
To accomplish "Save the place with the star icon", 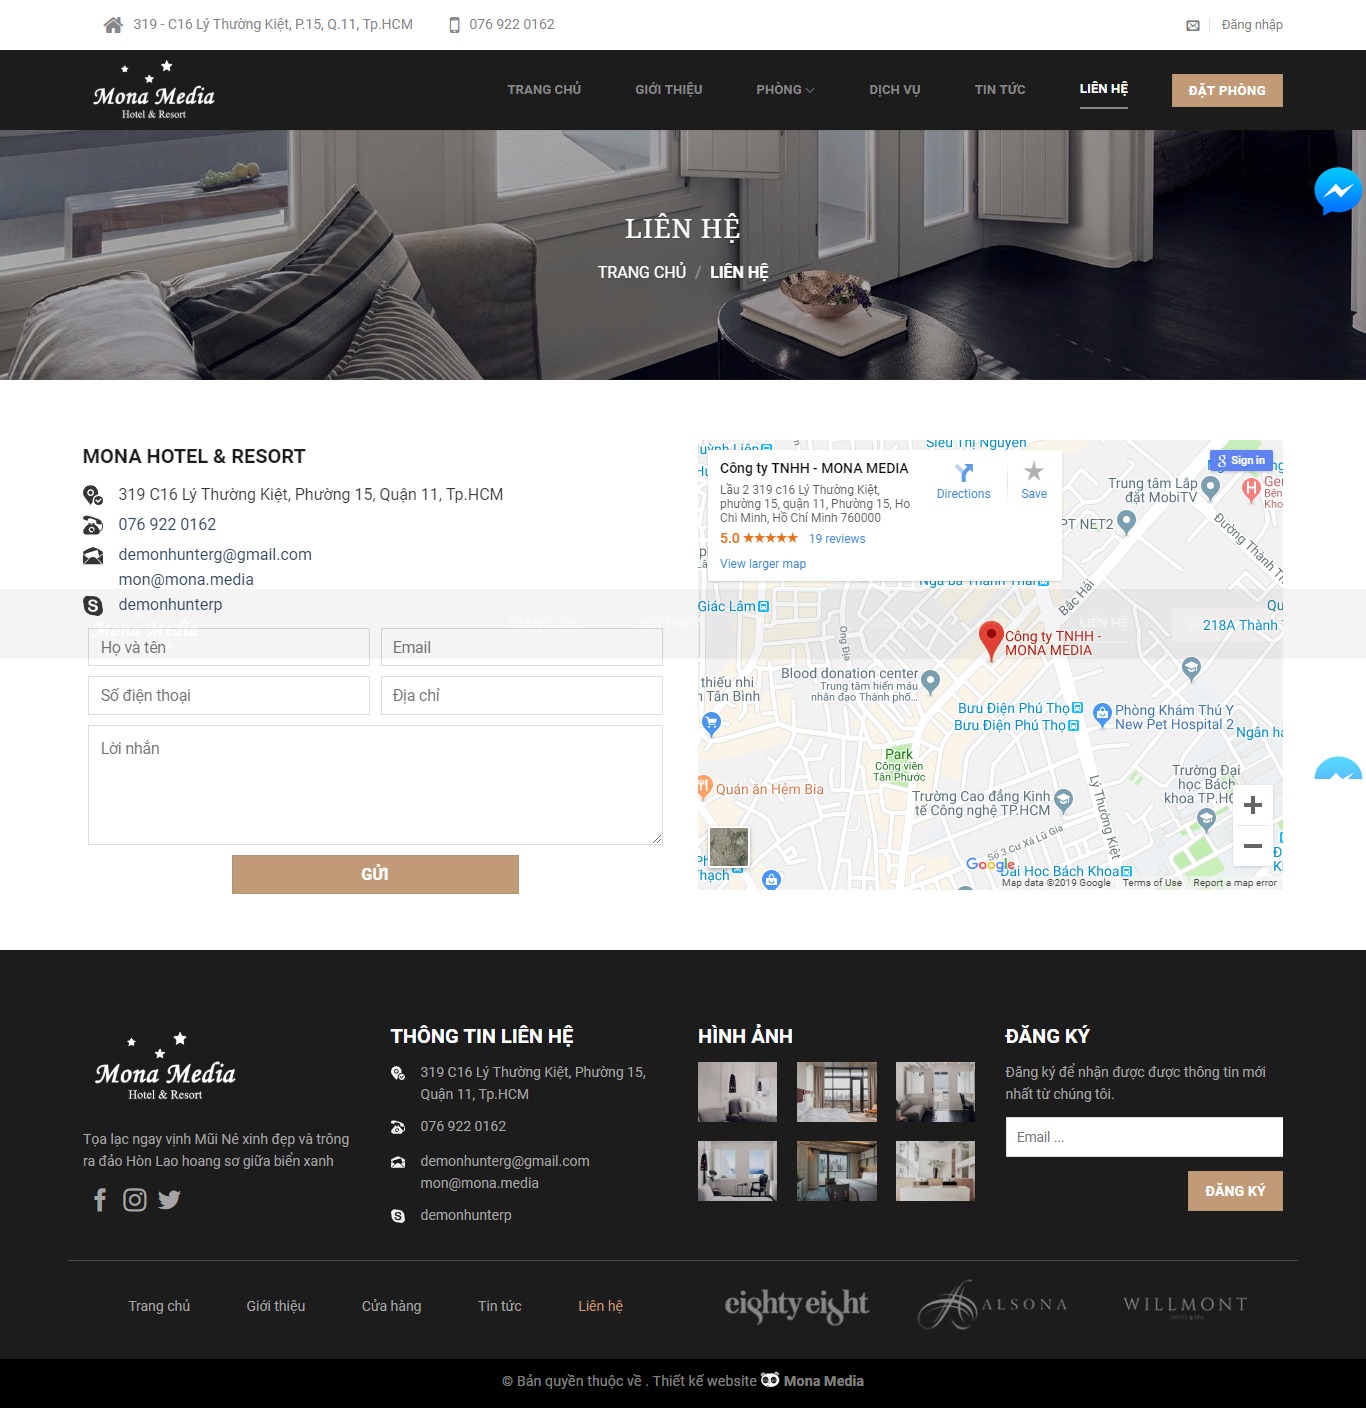I will click(x=1034, y=471).
